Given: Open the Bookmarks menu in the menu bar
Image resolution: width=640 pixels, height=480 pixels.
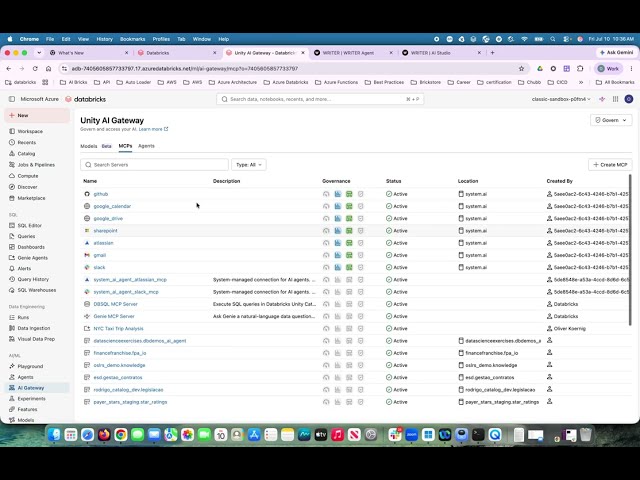Looking at the screenshot, I should point(132,39).
